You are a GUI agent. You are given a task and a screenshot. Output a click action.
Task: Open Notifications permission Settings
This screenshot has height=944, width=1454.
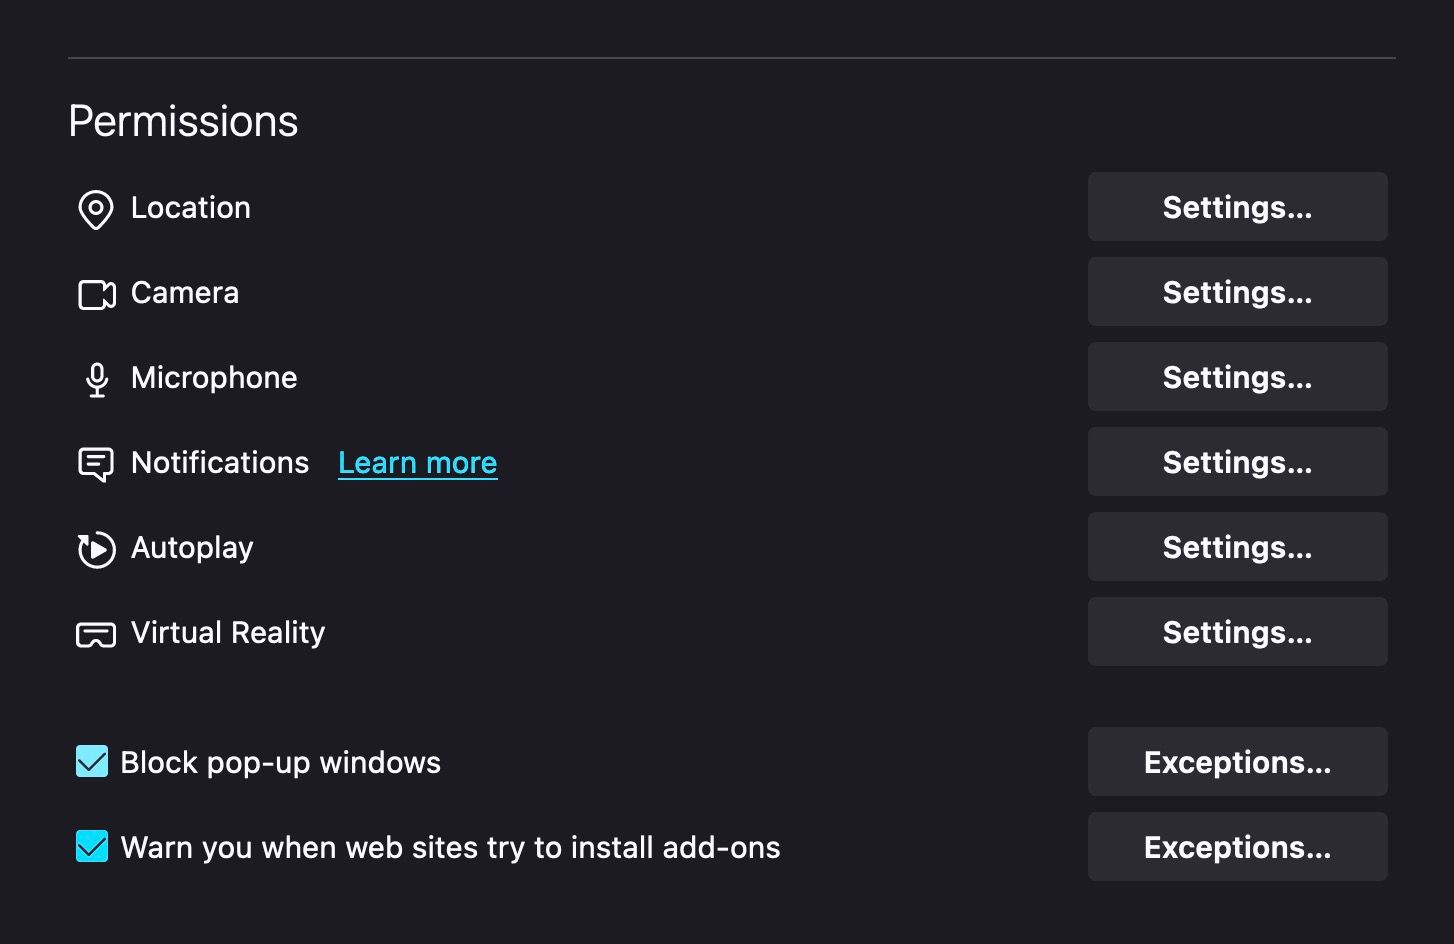[1237, 462]
